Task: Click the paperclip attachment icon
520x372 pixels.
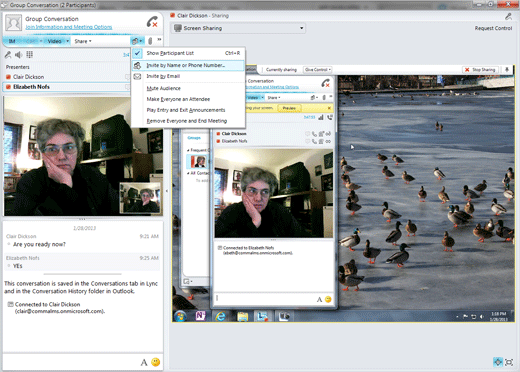Action: [150, 41]
